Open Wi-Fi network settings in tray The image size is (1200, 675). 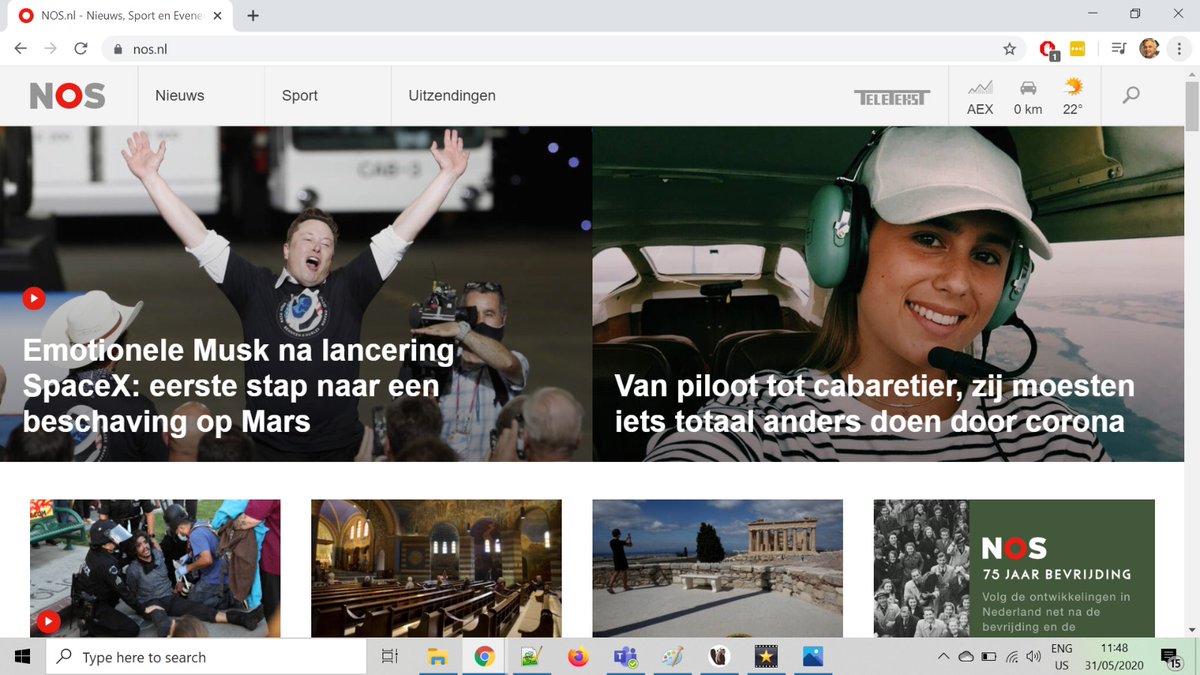pos(1012,657)
